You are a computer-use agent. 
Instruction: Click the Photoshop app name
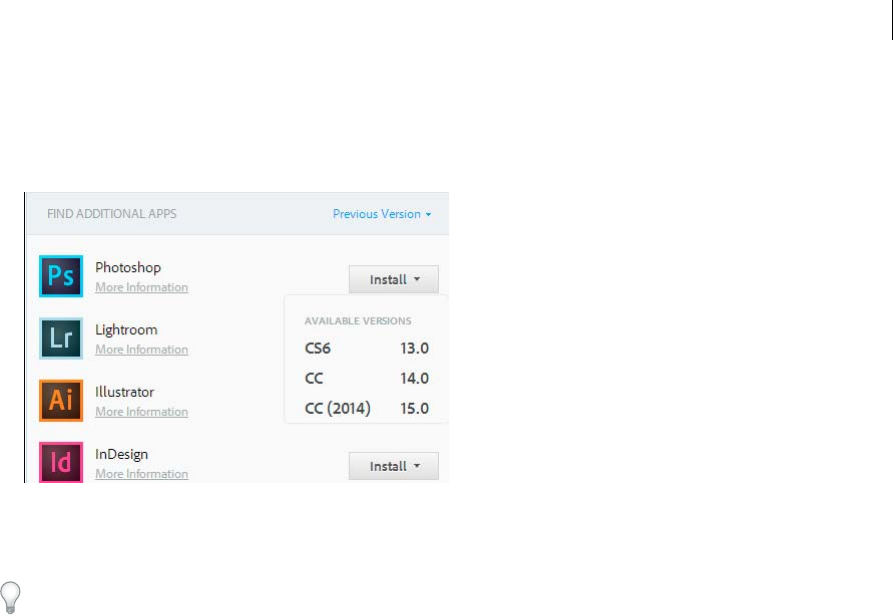click(x=128, y=268)
